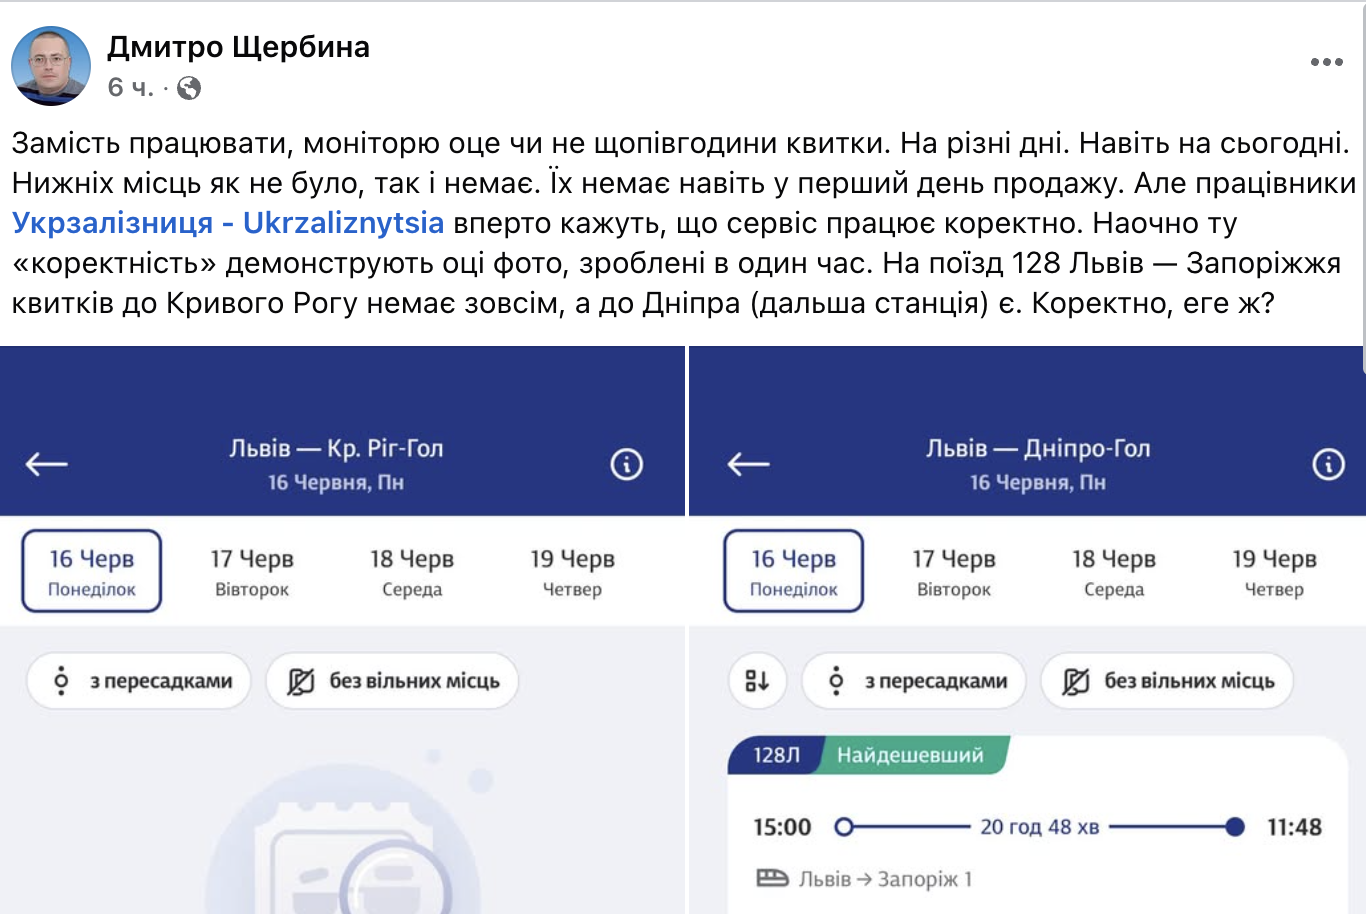Select 16 Черв Понеділок tab in right screenshot
Viewport: 1366px width, 914px height.
[793, 571]
